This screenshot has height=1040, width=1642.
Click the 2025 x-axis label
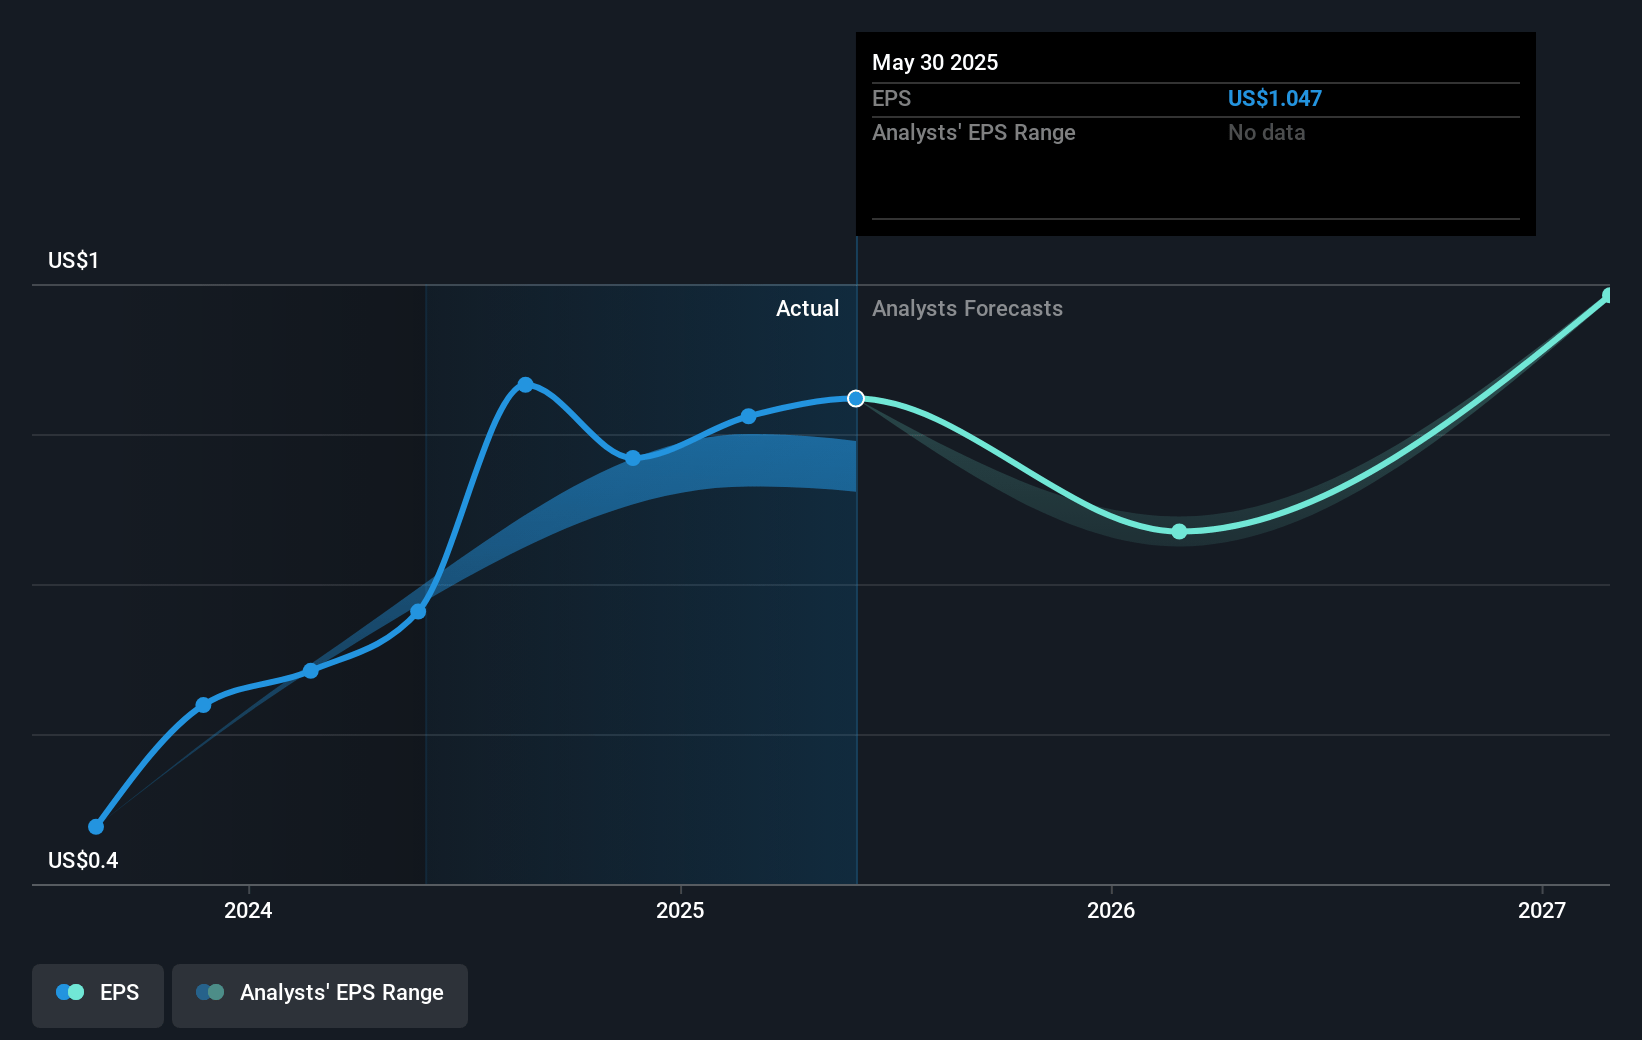coord(680,910)
